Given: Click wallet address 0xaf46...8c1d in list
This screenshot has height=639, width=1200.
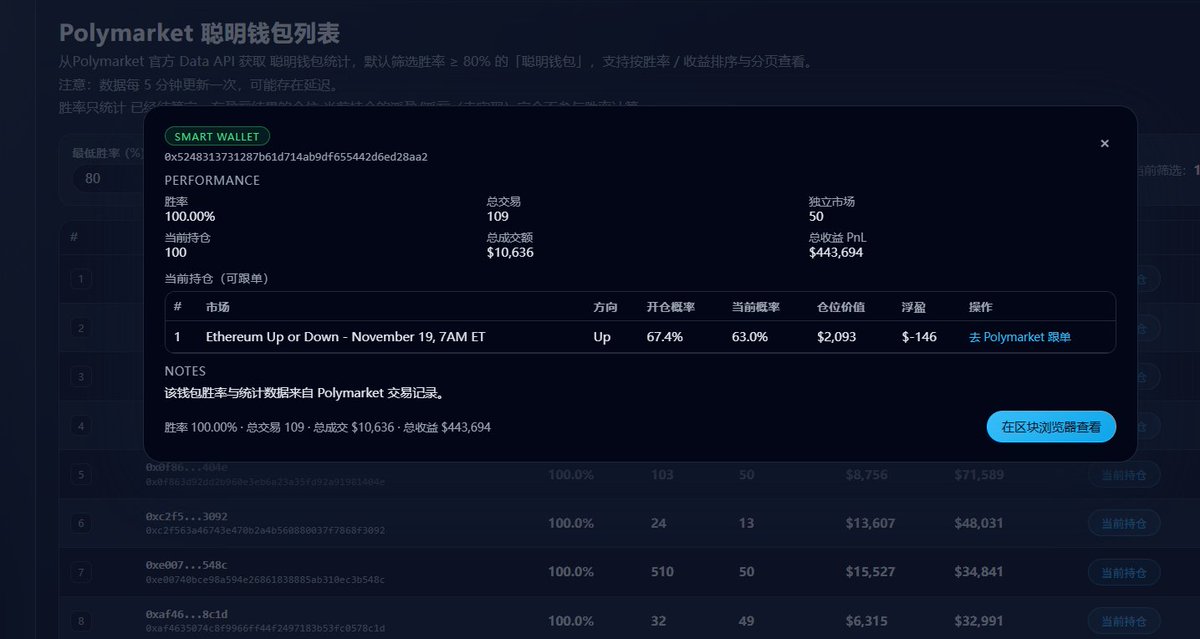Looking at the screenshot, I should (187, 614).
